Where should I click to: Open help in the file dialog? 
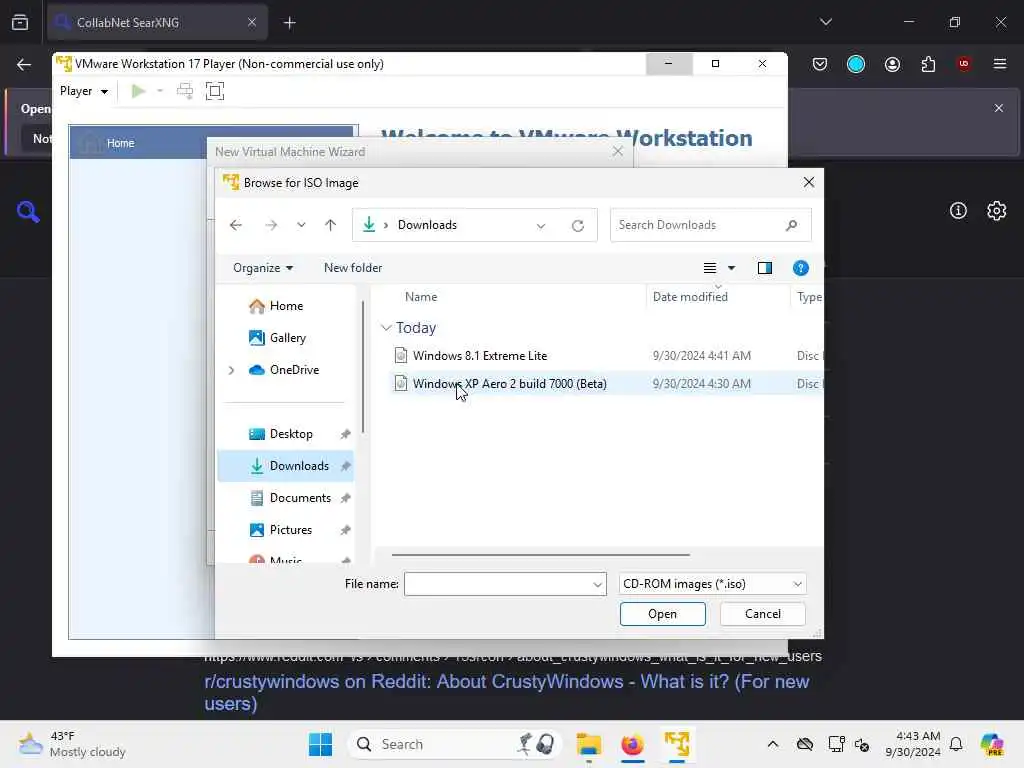coord(801,268)
